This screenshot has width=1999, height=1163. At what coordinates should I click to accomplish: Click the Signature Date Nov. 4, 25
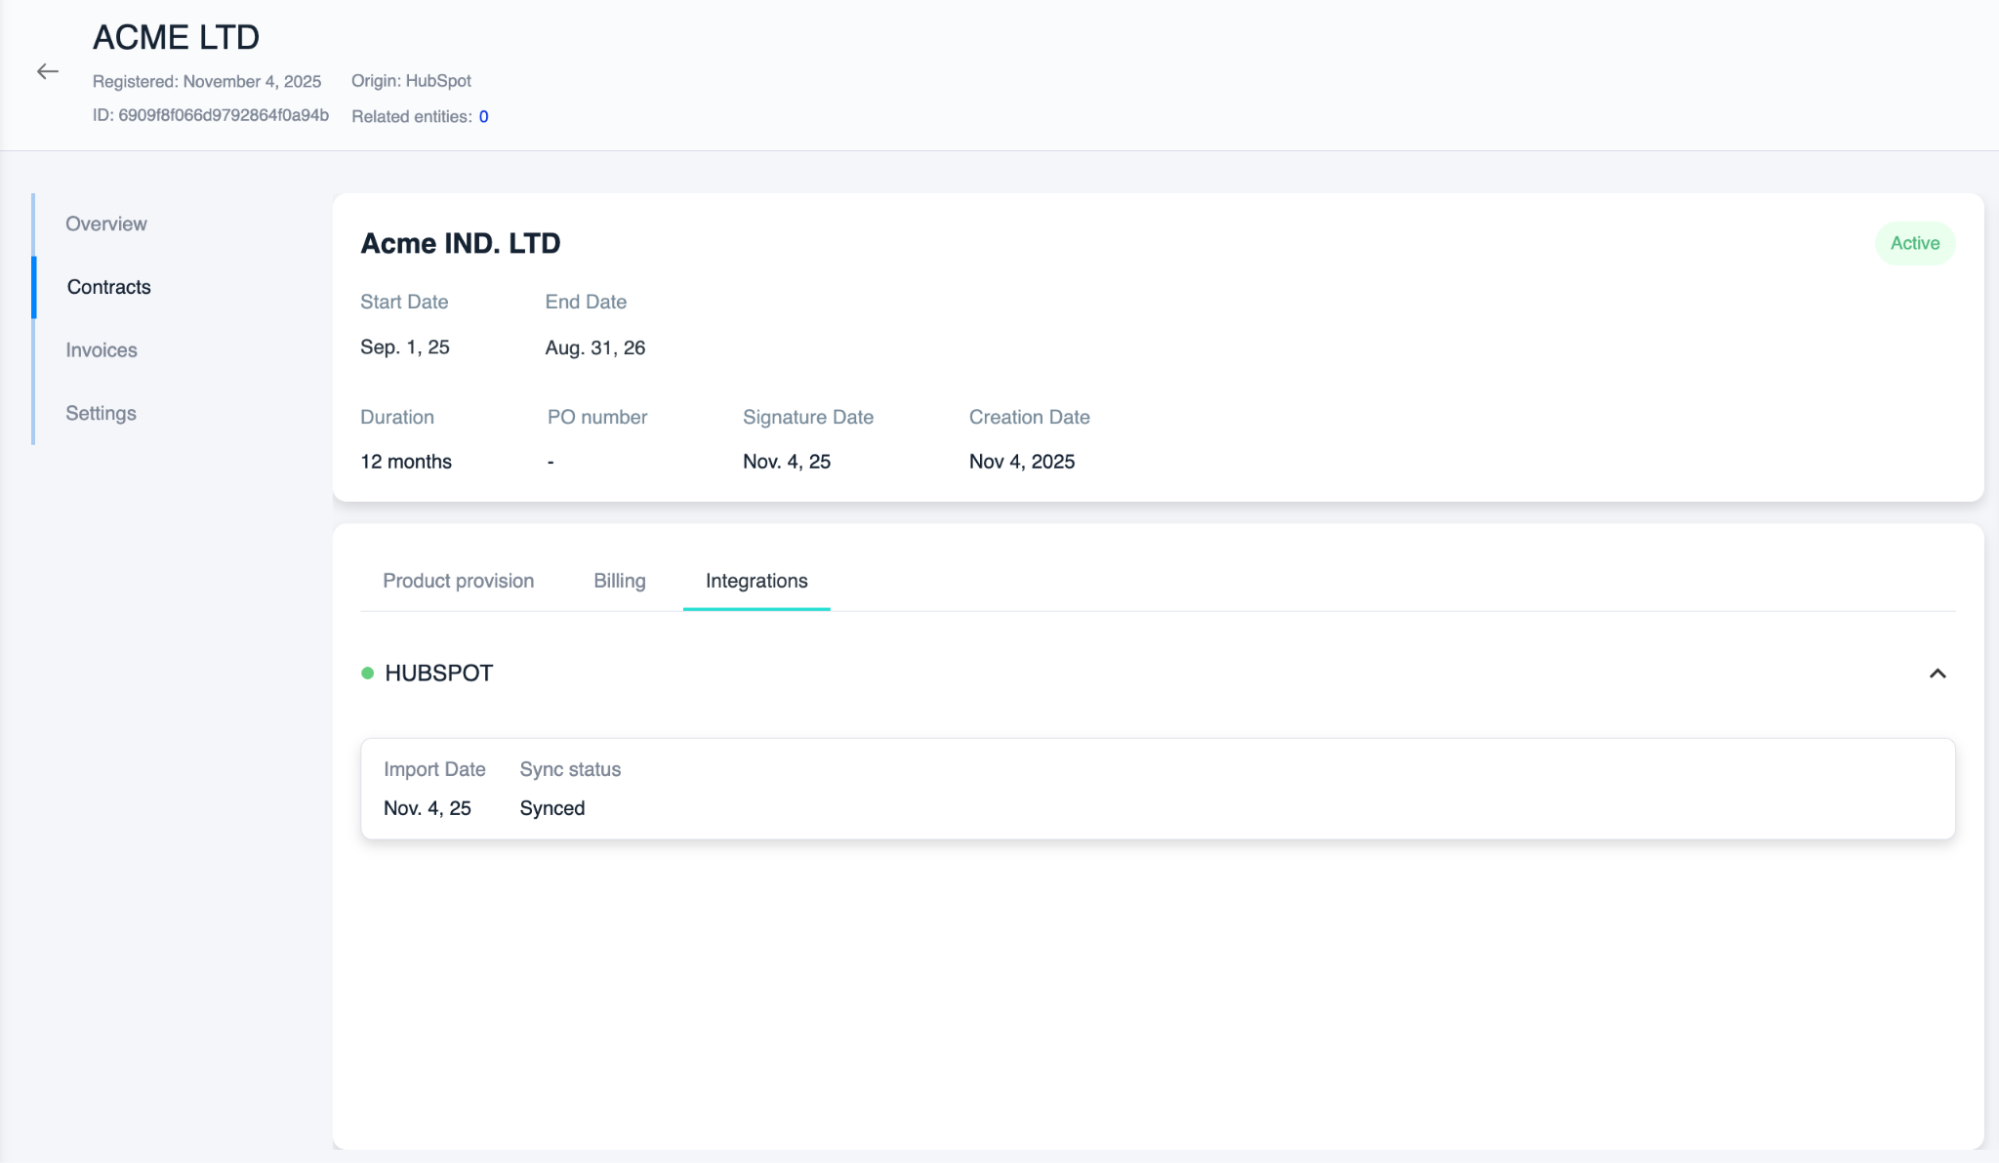(787, 461)
